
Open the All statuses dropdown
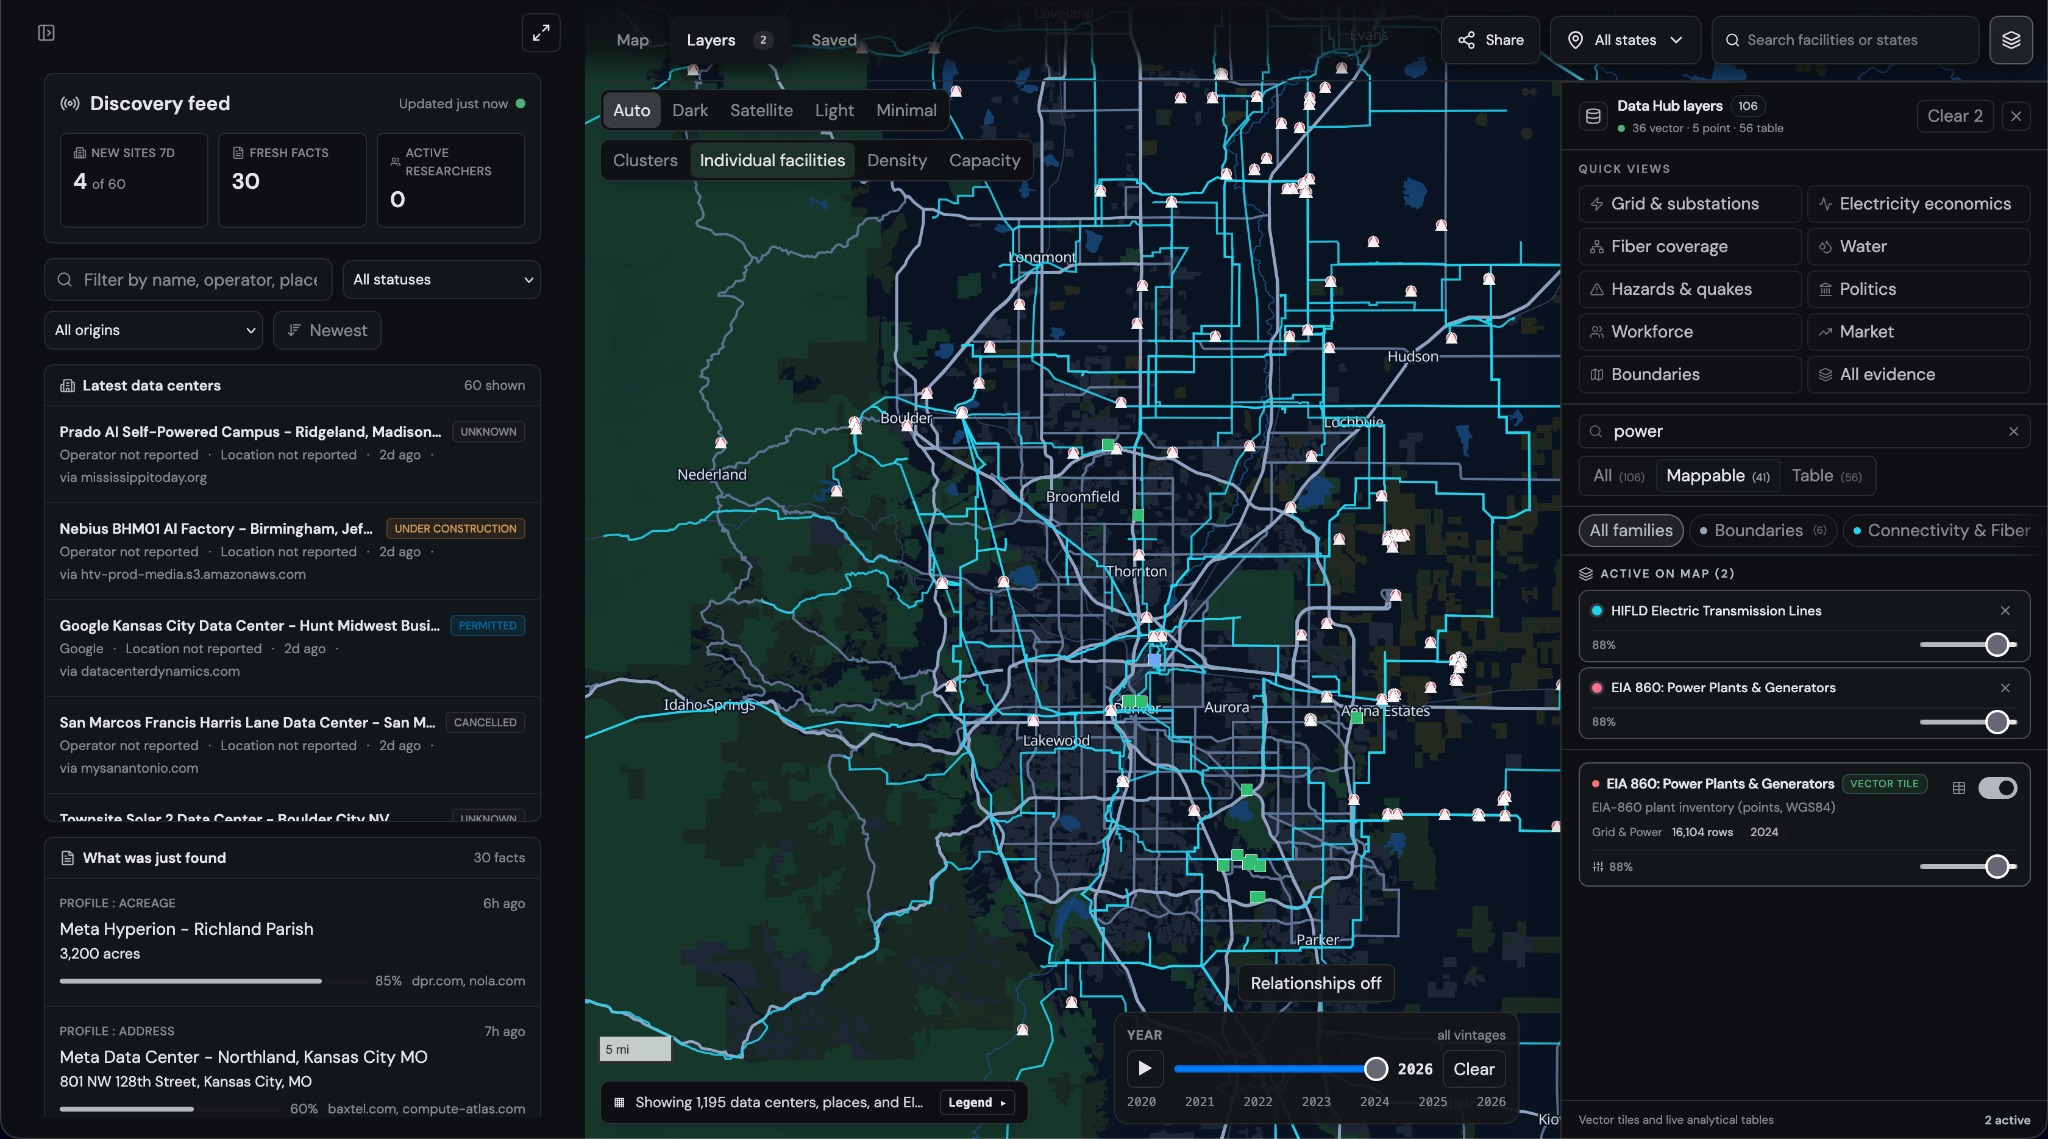[441, 280]
